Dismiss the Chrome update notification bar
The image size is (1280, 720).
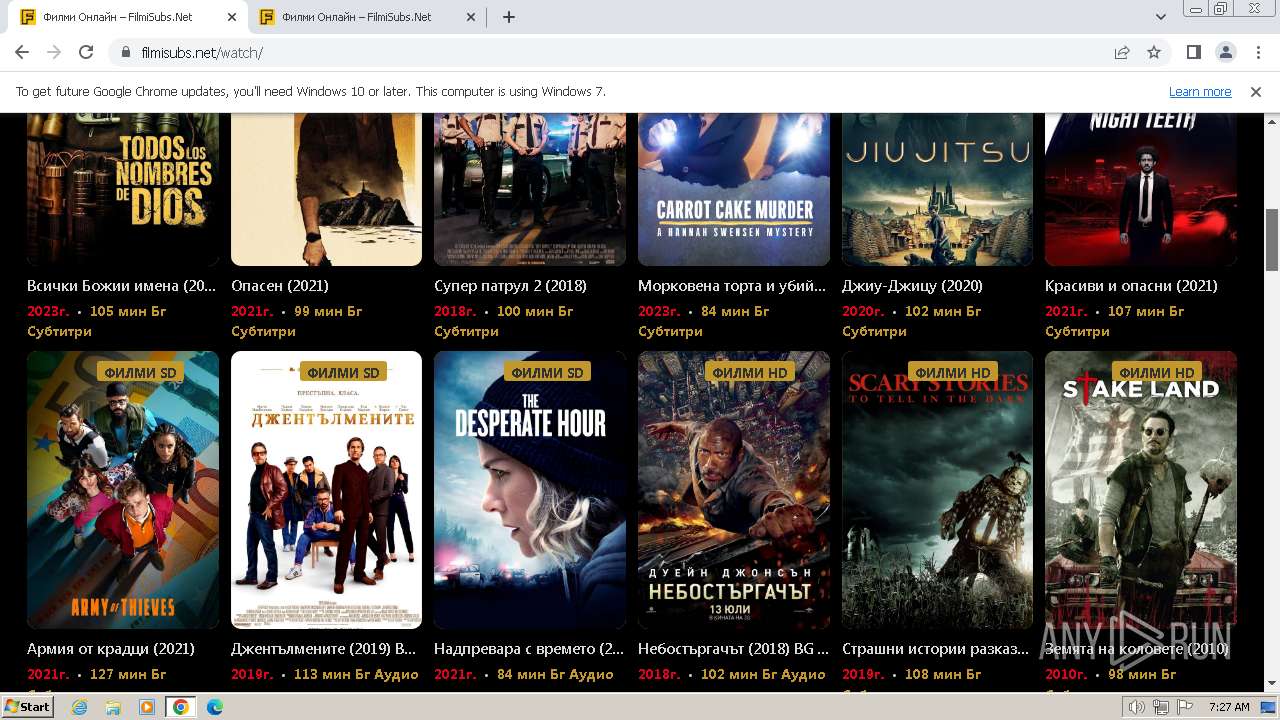click(x=1256, y=92)
